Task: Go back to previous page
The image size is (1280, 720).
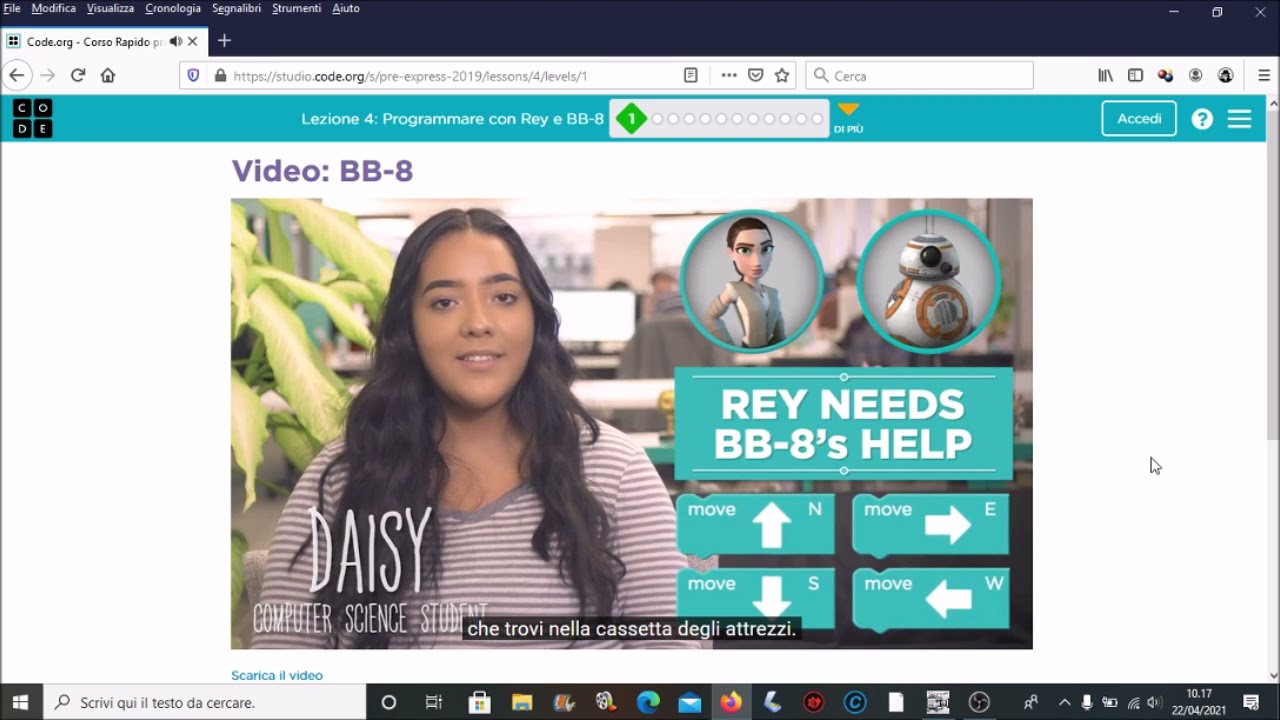Action: click(x=16, y=75)
